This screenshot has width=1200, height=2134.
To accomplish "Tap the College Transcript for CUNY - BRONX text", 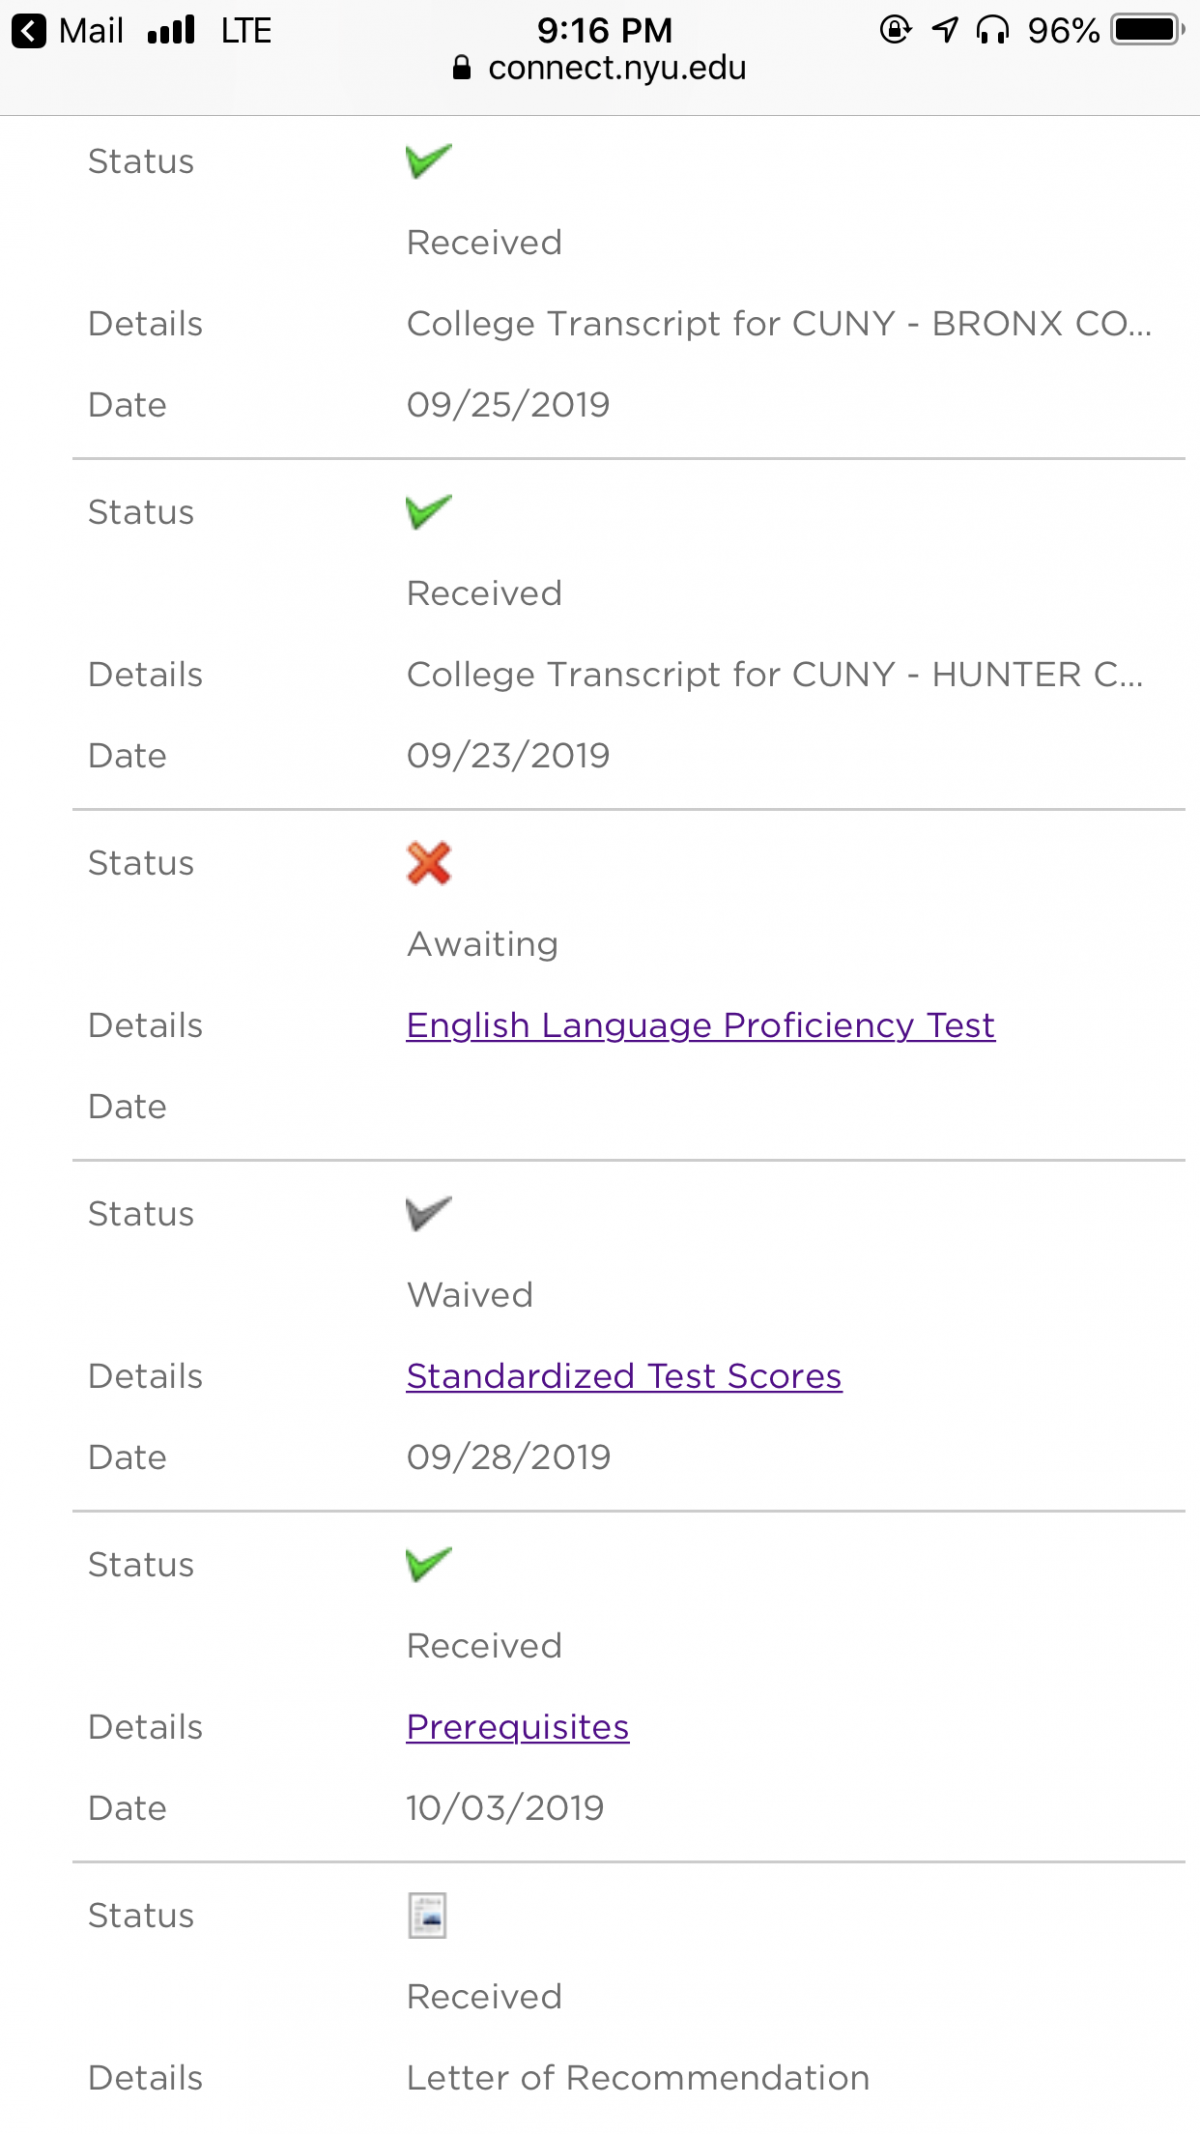I will point(779,323).
